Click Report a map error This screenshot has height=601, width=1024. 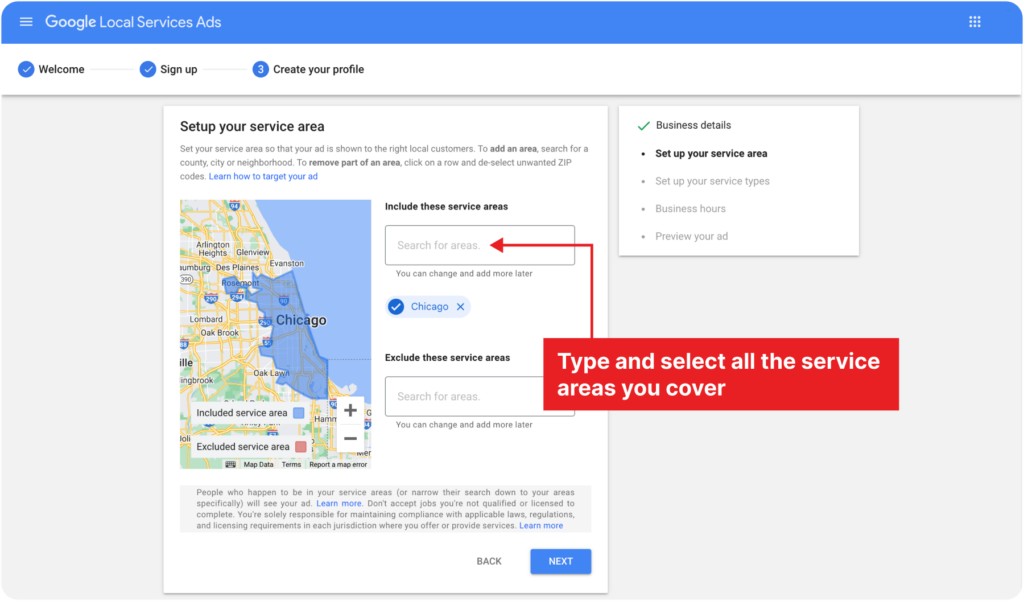click(338, 464)
